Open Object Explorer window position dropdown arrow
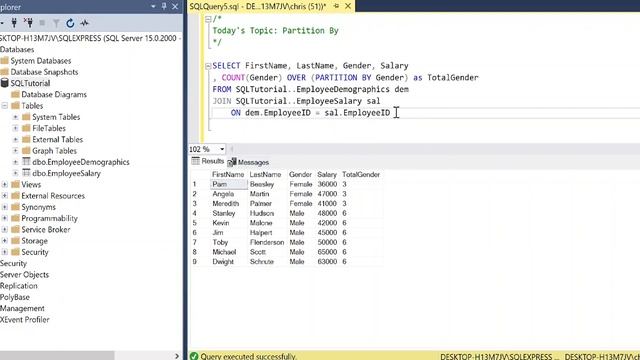 coord(153,7)
